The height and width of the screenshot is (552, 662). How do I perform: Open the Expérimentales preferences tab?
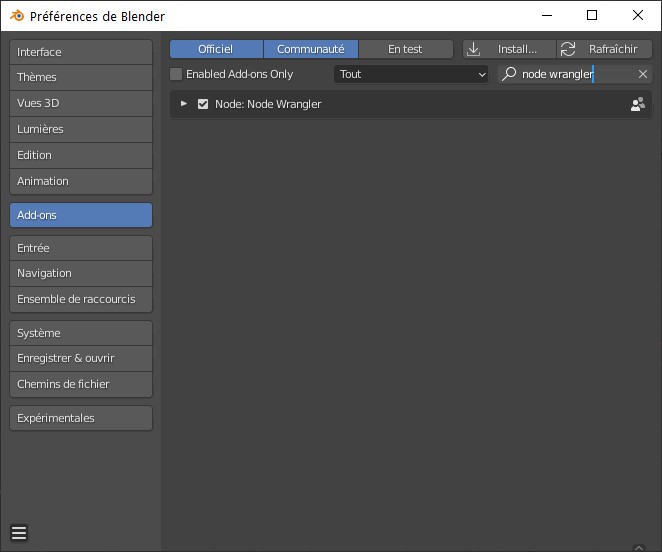[81, 418]
